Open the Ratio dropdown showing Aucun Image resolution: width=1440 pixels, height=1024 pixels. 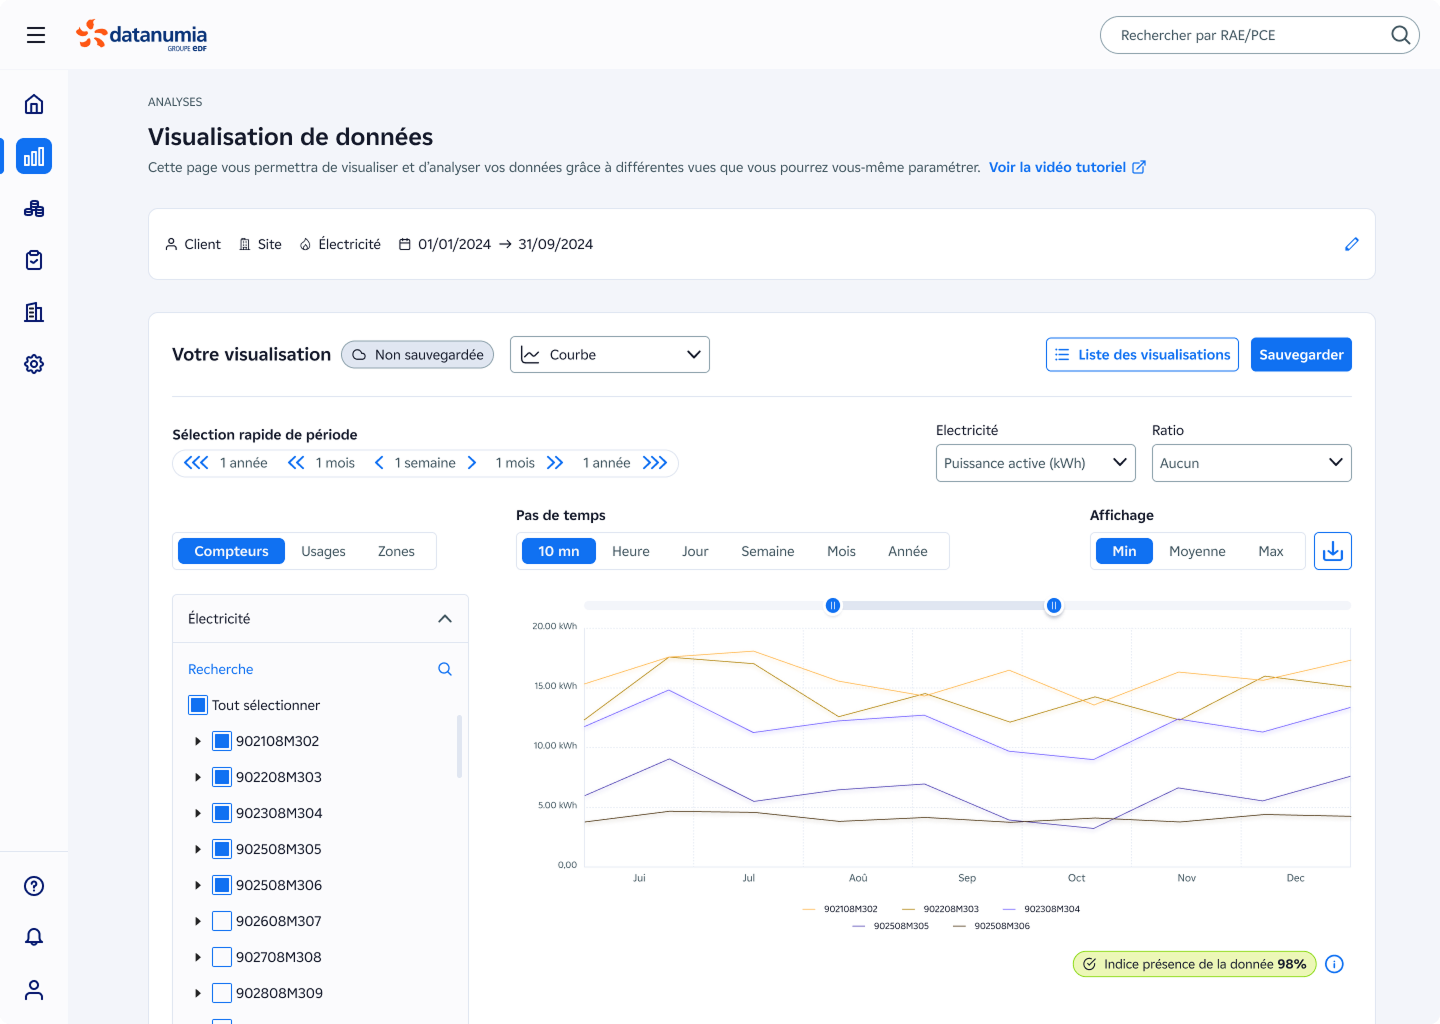(1250, 463)
